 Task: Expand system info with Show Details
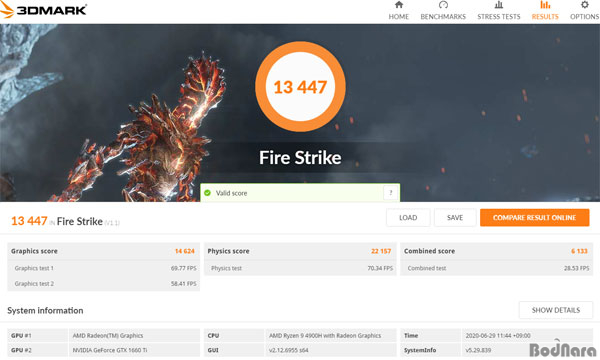click(556, 310)
